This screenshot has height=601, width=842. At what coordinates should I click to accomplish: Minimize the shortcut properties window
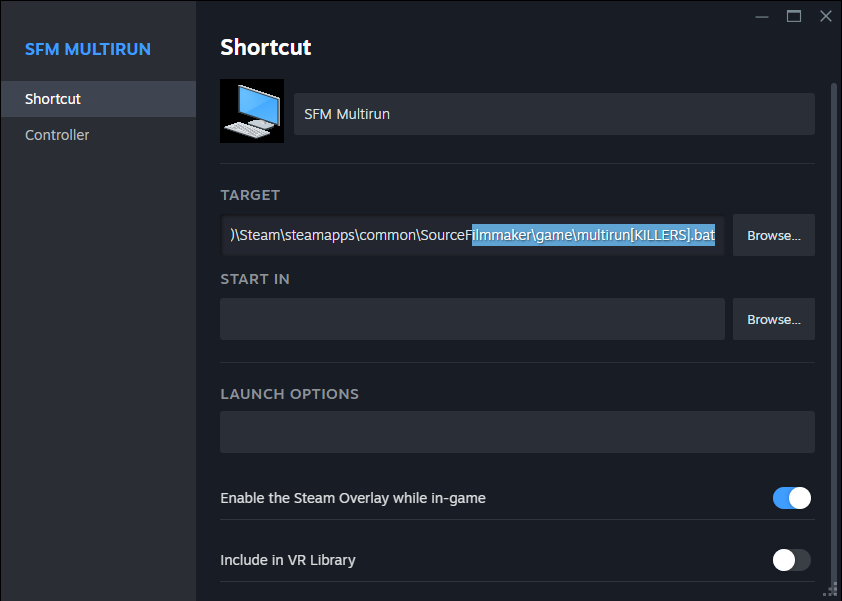tap(762, 15)
